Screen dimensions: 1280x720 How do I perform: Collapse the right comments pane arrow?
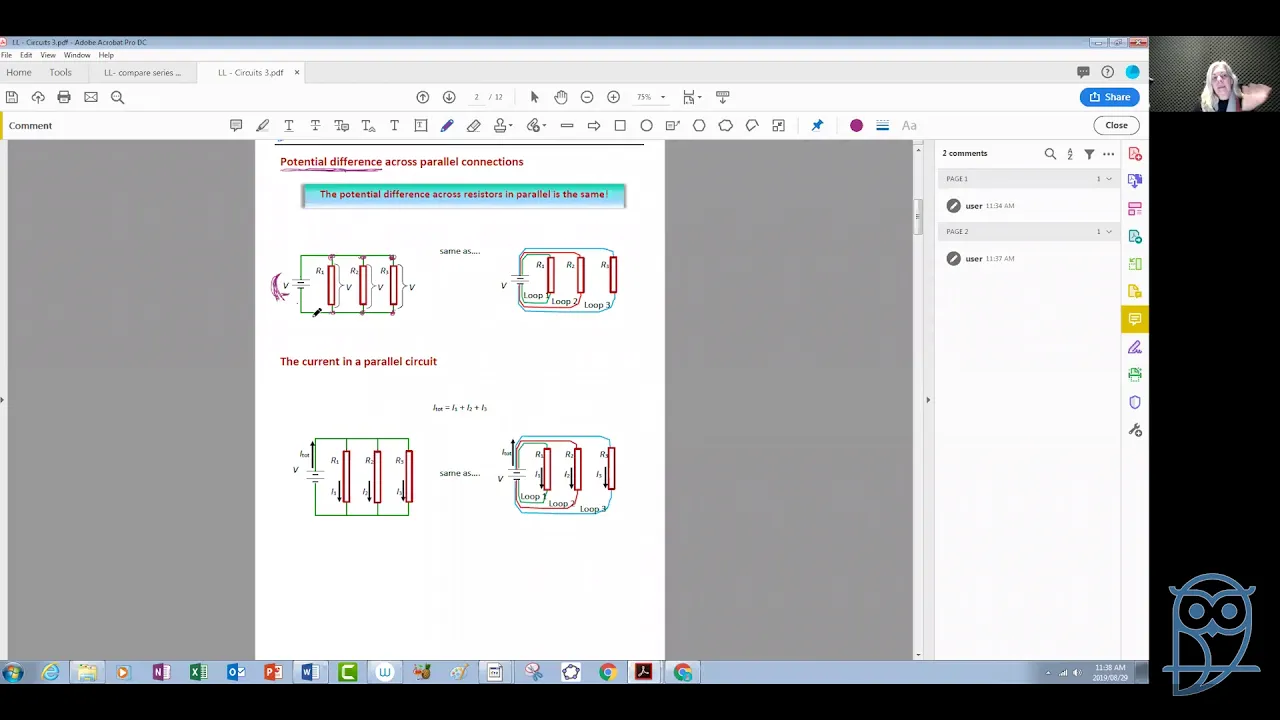[927, 400]
